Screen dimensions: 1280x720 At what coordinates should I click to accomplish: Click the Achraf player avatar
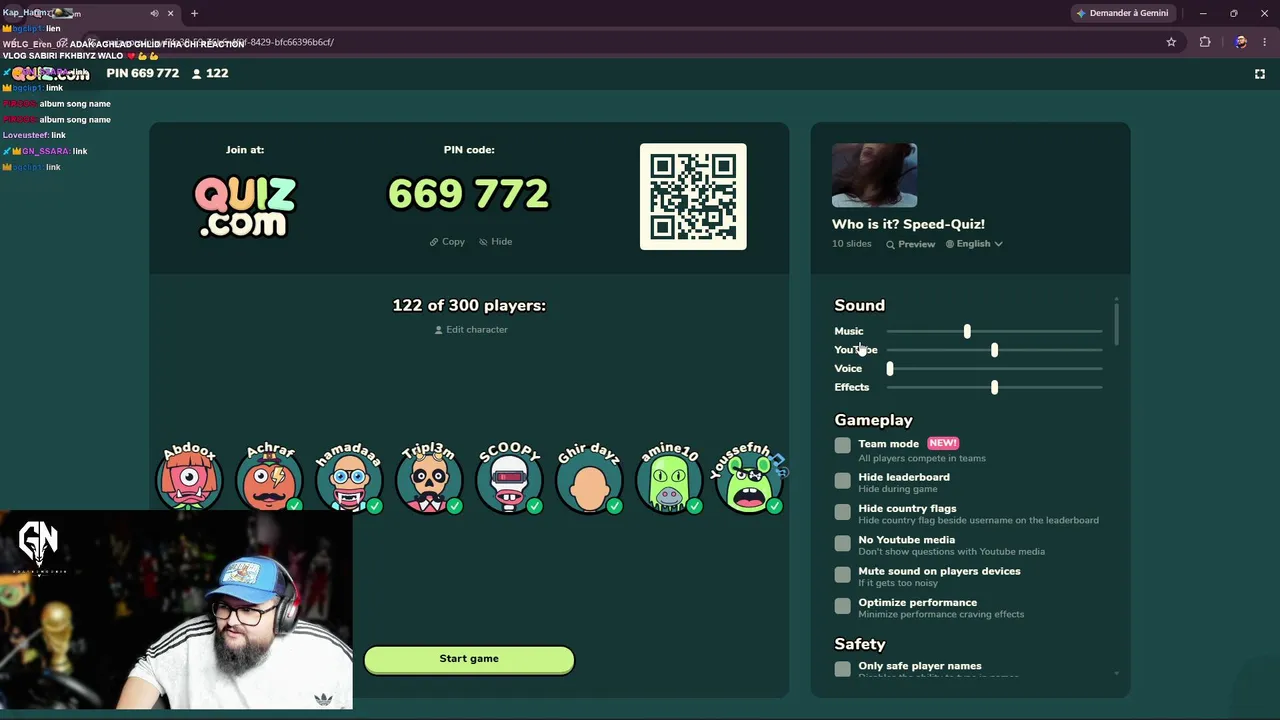pyautogui.click(x=269, y=480)
